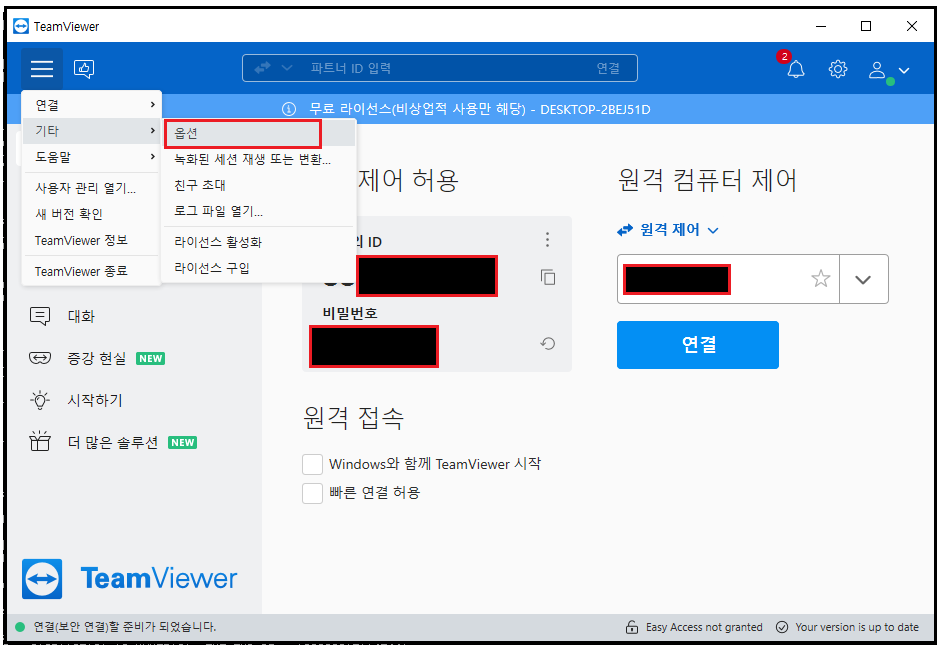Click the version check mark icon
This screenshot has width=942, height=650.
(782, 627)
